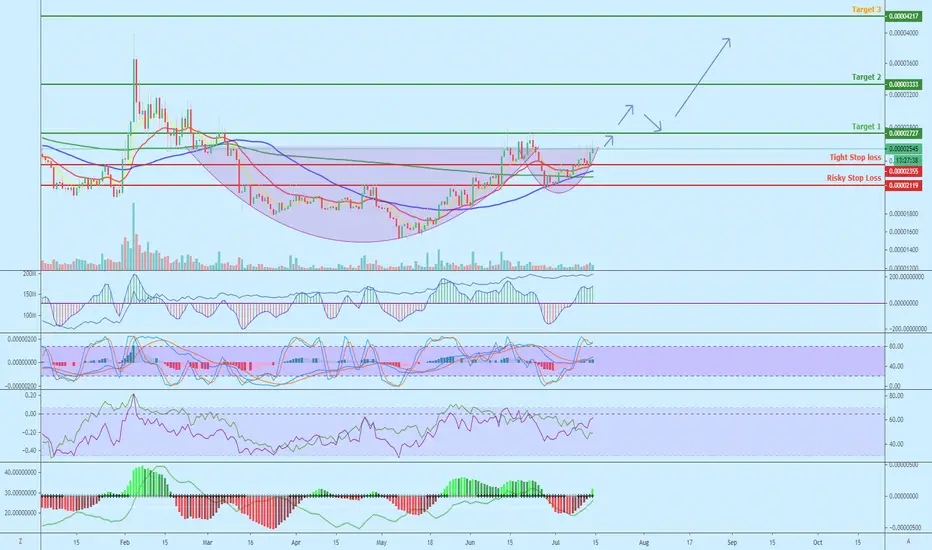Click 60.00 on the RSI pane axis
Screen dimensions: 932x550
[896, 420]
